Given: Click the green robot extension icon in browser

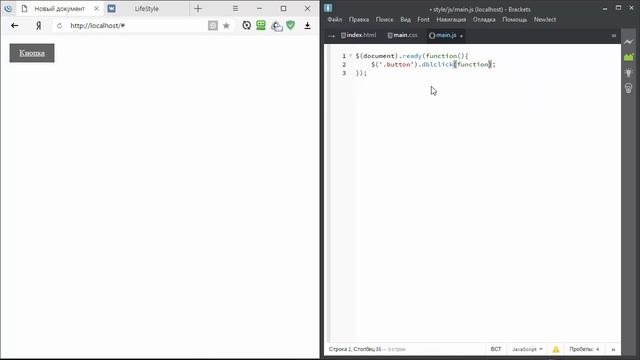Looking at the screenshot, I should click(x=261, y=25).
